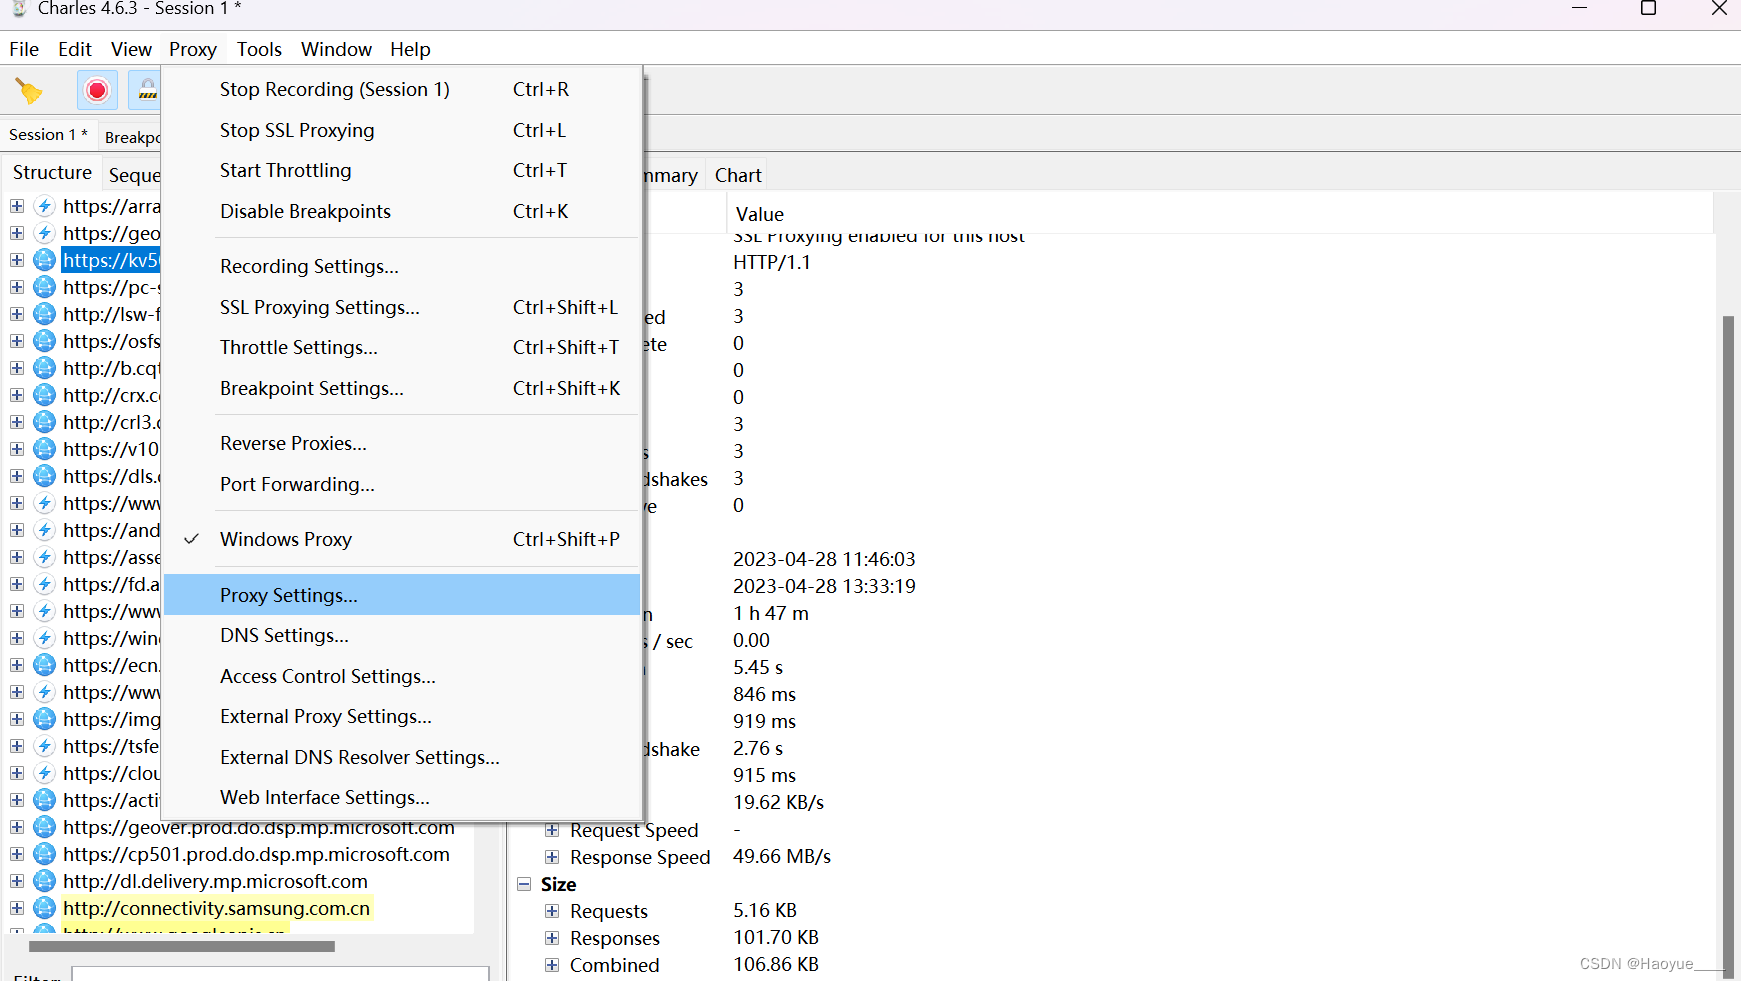
Task: Click globe icon beside https://pc- host
Action: click(x=44, y=287)
